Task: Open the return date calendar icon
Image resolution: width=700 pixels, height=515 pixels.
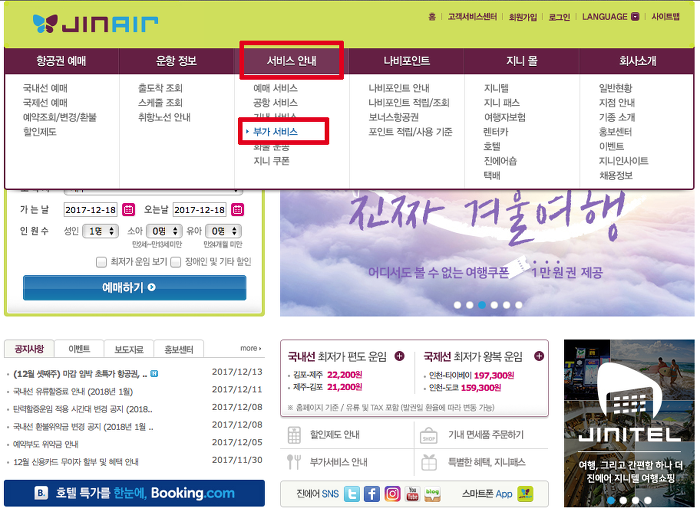Action: tap(238, 209)
